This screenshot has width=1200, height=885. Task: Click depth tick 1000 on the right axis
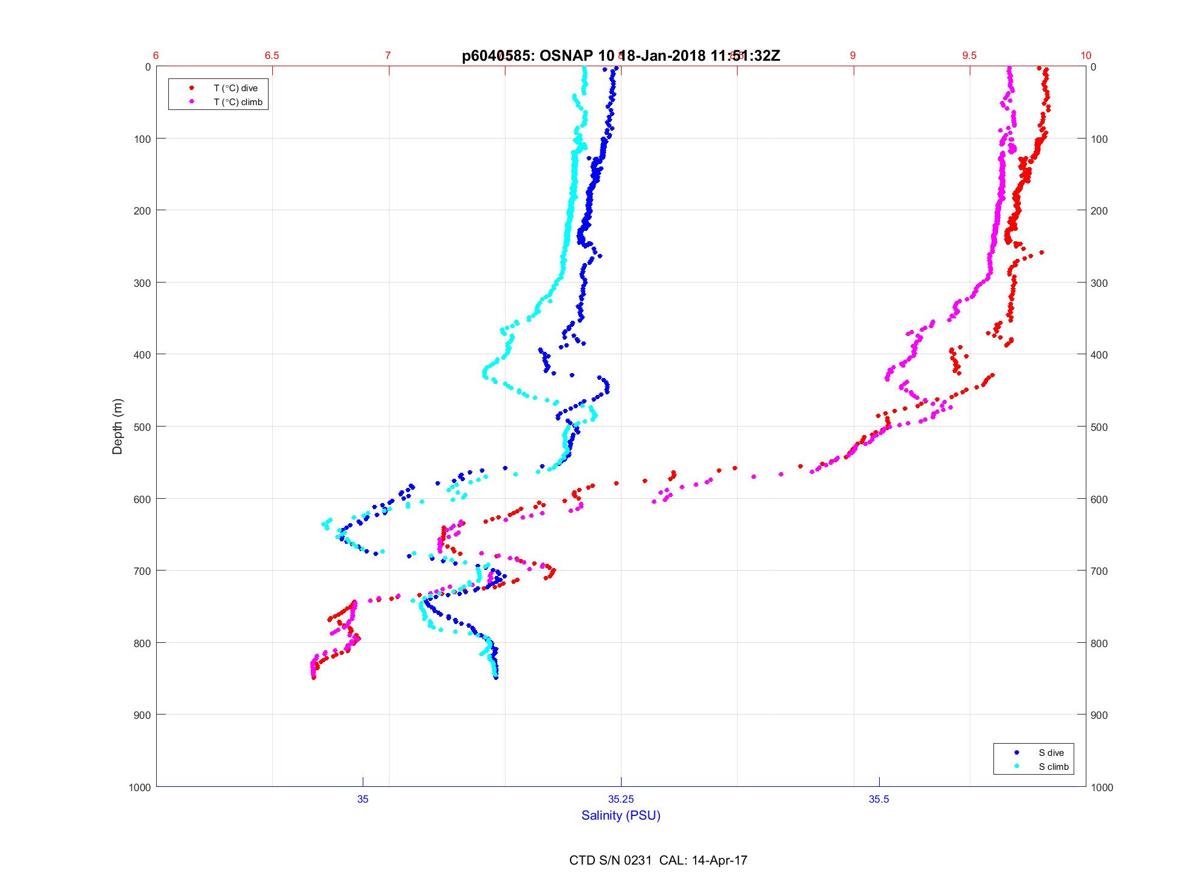point(1103,788)
